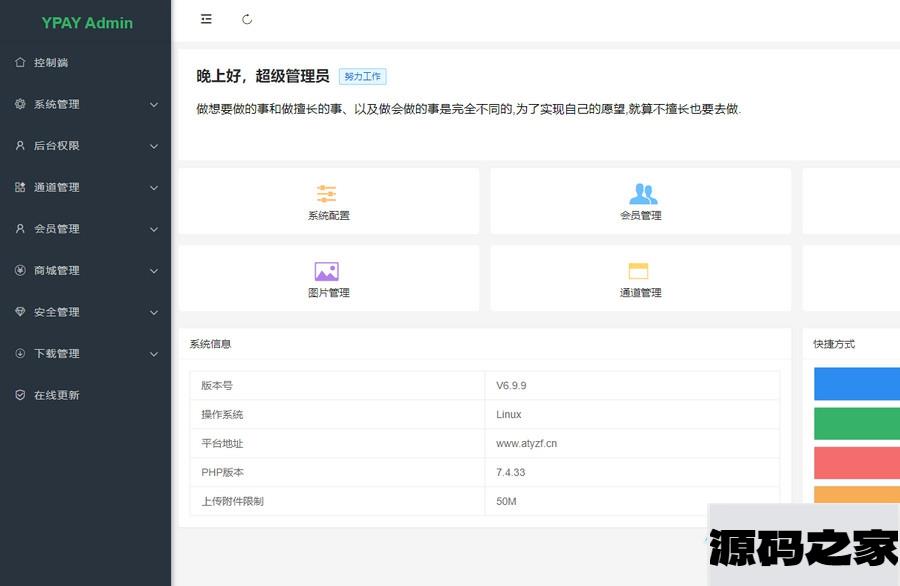Viewport: 900px width, 586px height.
Task: Expand the 下载管理 chevron
Action: 154,354
